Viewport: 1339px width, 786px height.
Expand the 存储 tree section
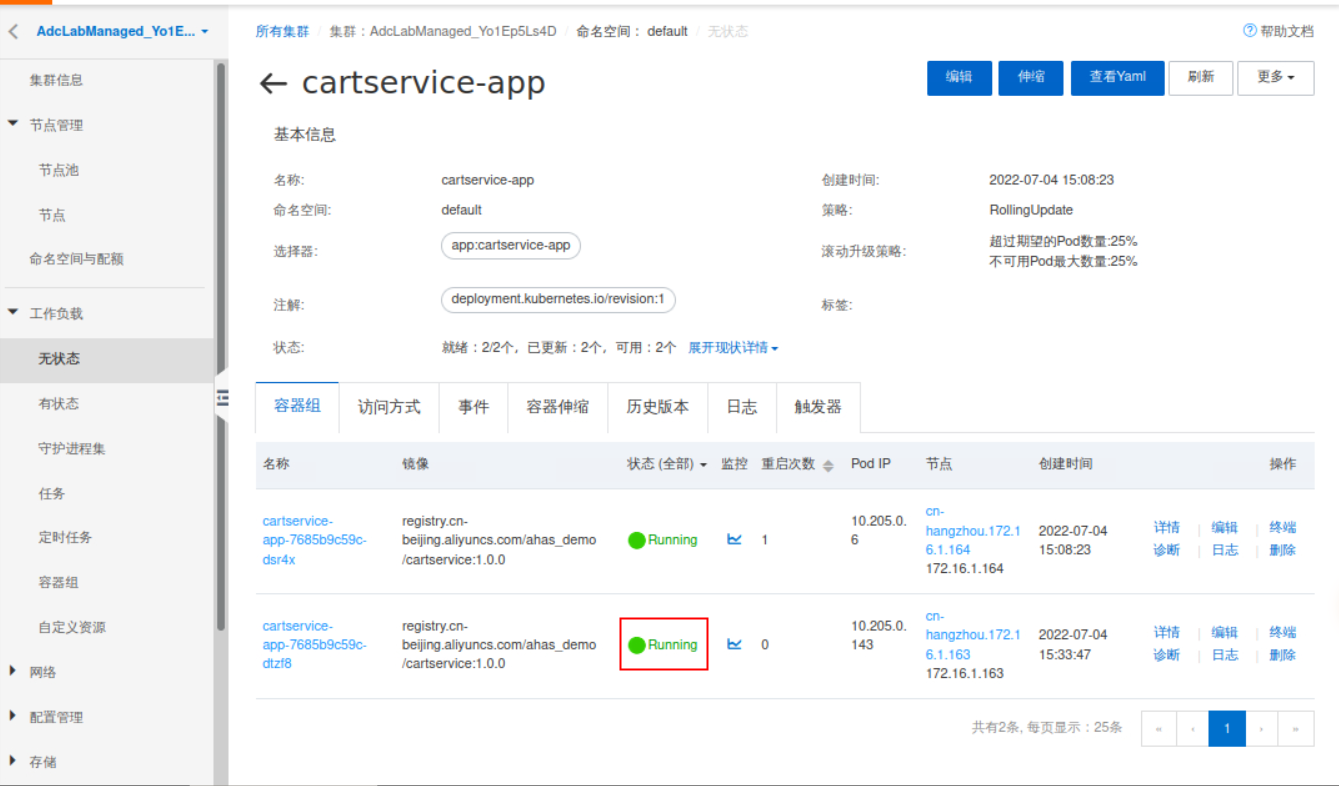[x=13, y=761]
